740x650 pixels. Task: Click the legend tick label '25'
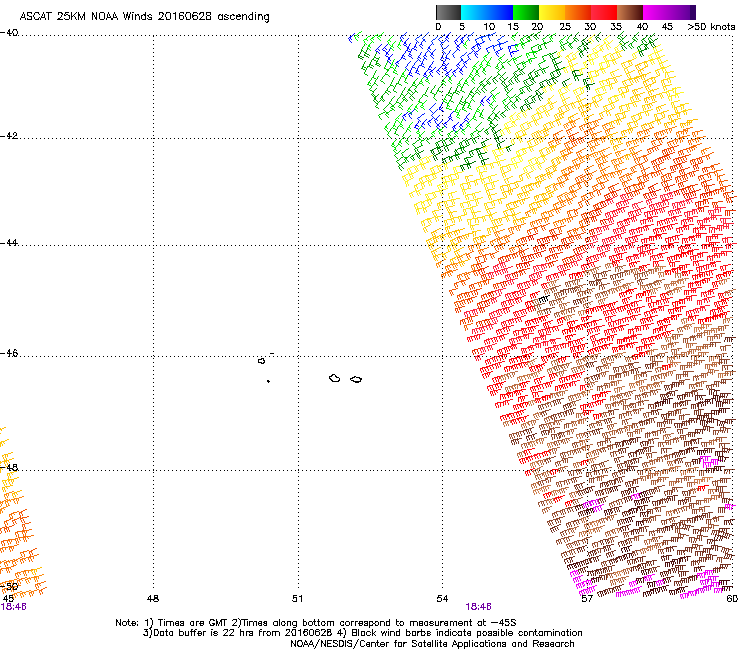tap(565, 27)
